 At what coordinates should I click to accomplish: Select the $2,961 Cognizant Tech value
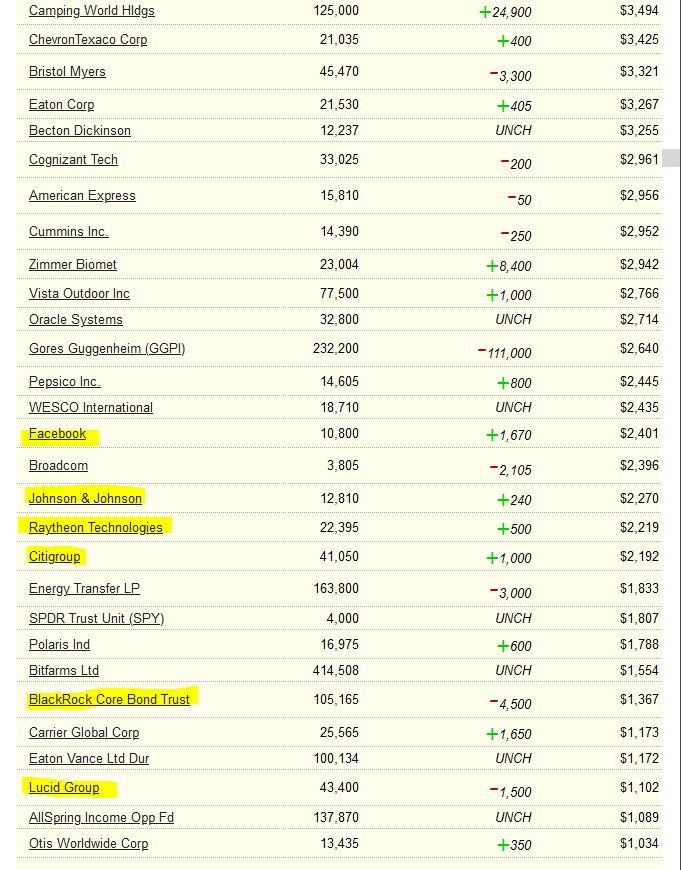tap(639, 159)
